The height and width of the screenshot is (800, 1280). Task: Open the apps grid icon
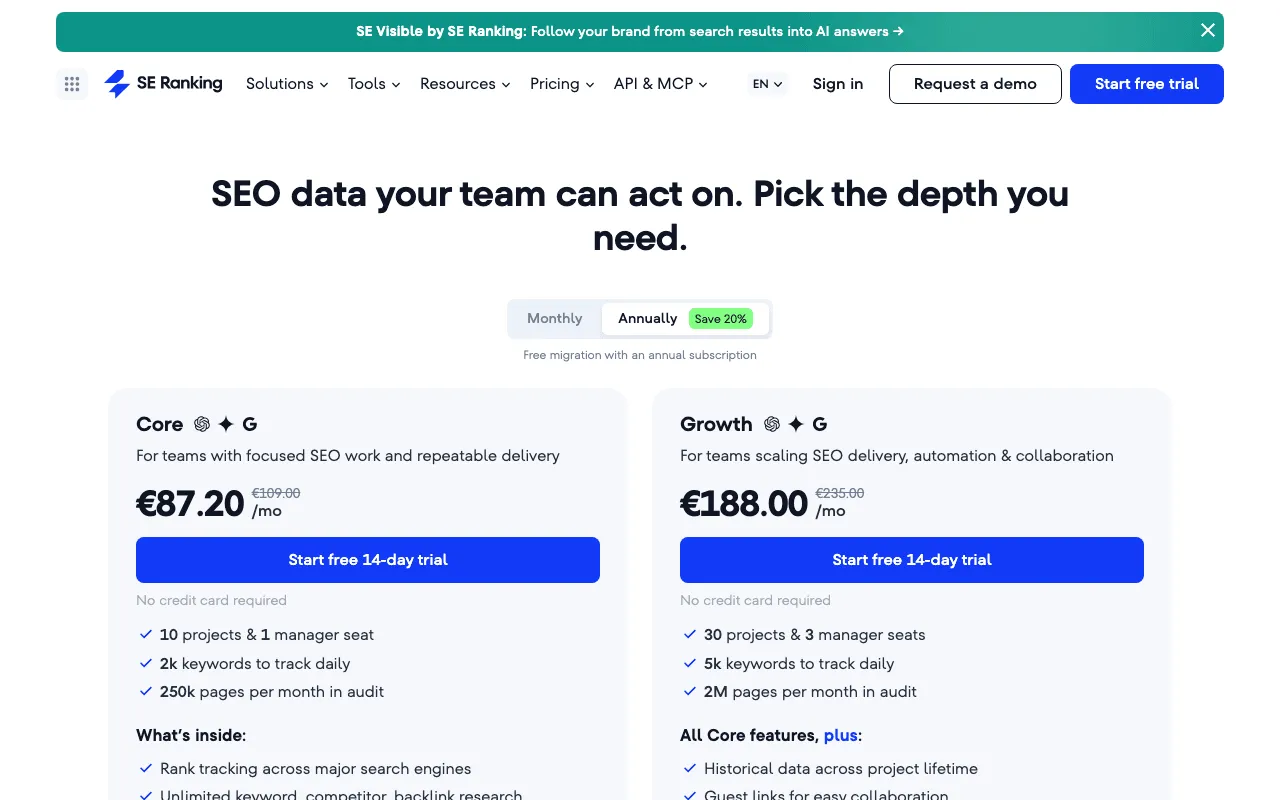[x=72, y=84]
